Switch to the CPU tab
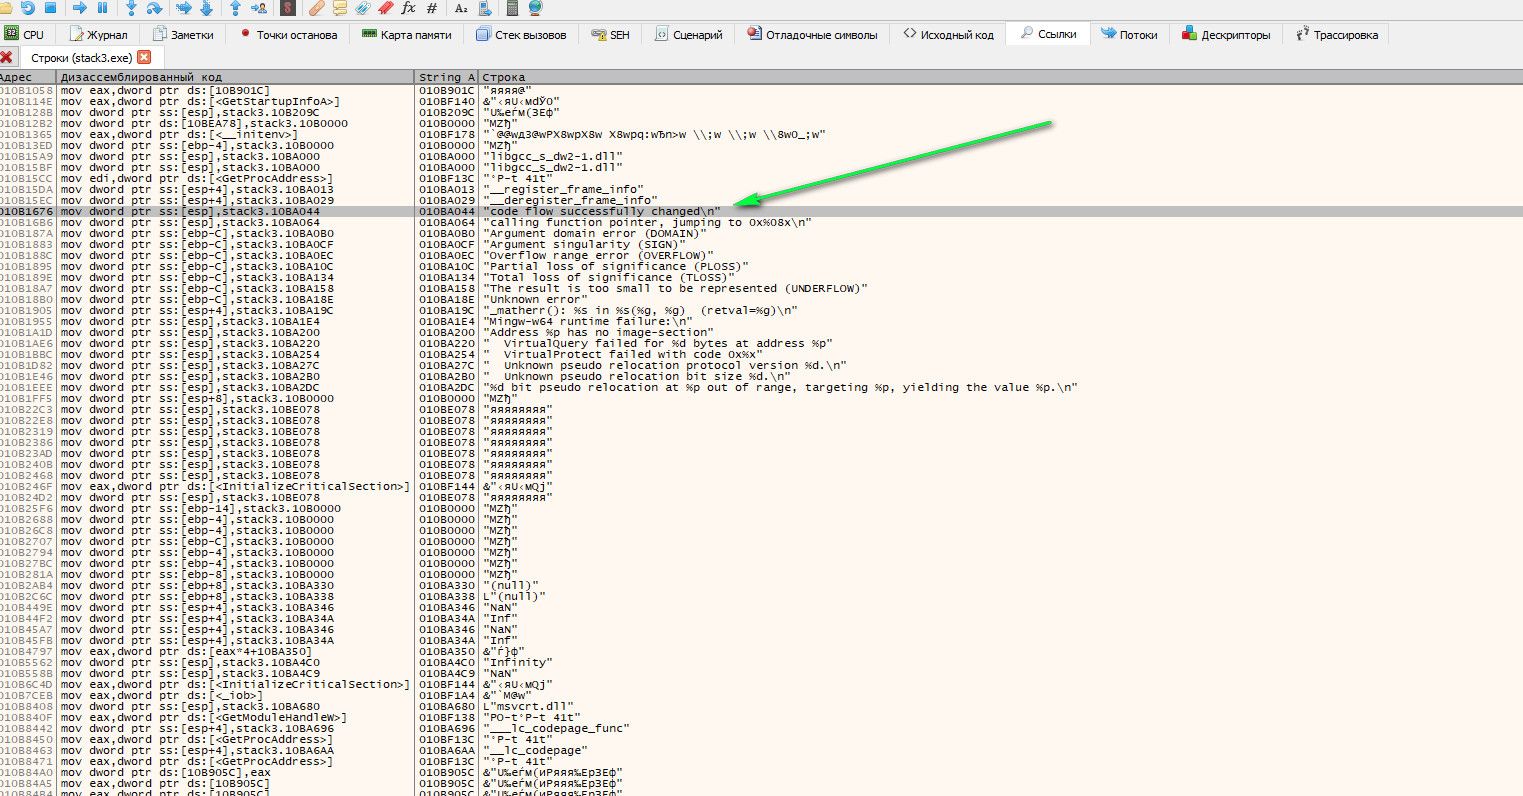The height and width of the screenshot is (796, 1523). (26, 34)
